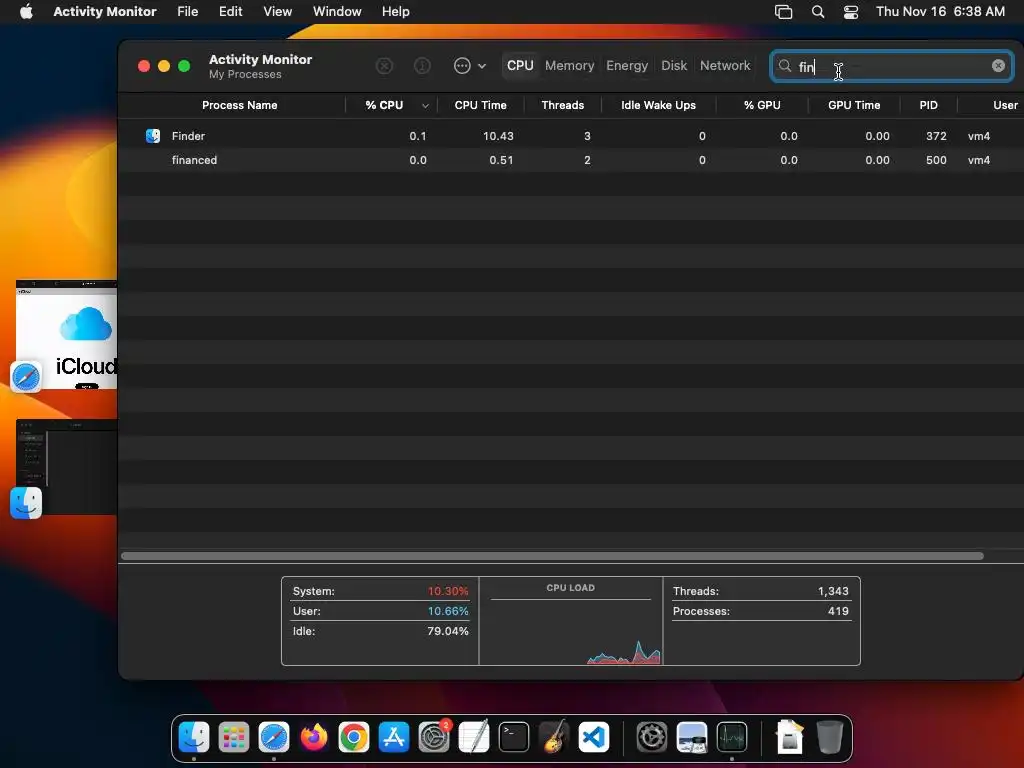The height and width of the screenshot is (768, 1024).
Task: Open TextEdit from the Dock
Action: click(x=474, y=737)
